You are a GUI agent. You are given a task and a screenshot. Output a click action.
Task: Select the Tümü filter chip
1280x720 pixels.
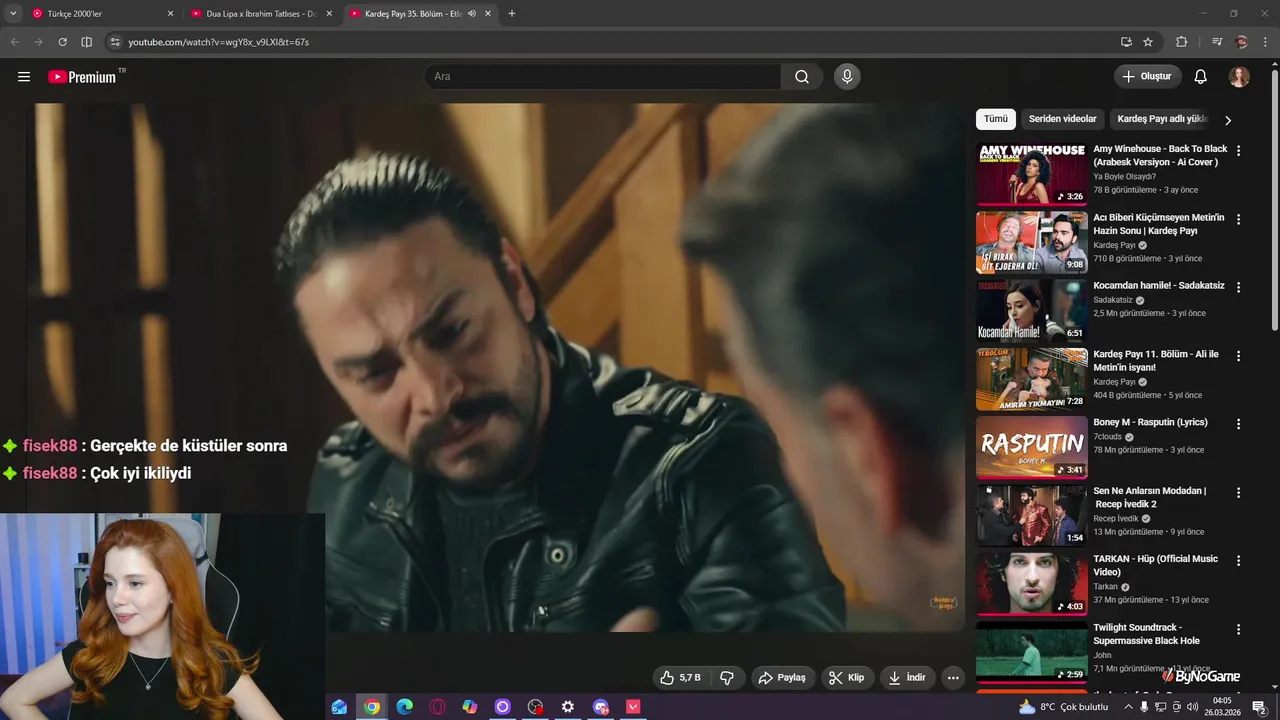click(996, 119)
